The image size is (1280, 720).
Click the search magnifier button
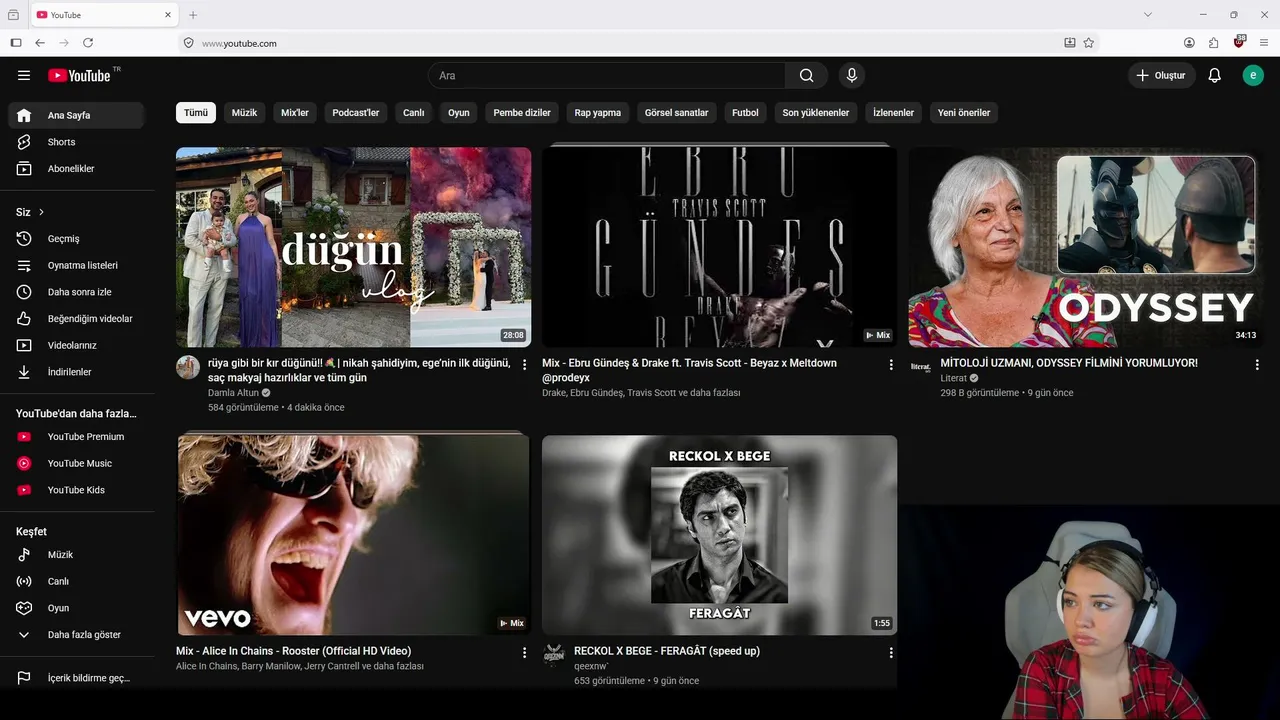pyautogui.click(x=807, y=75)
